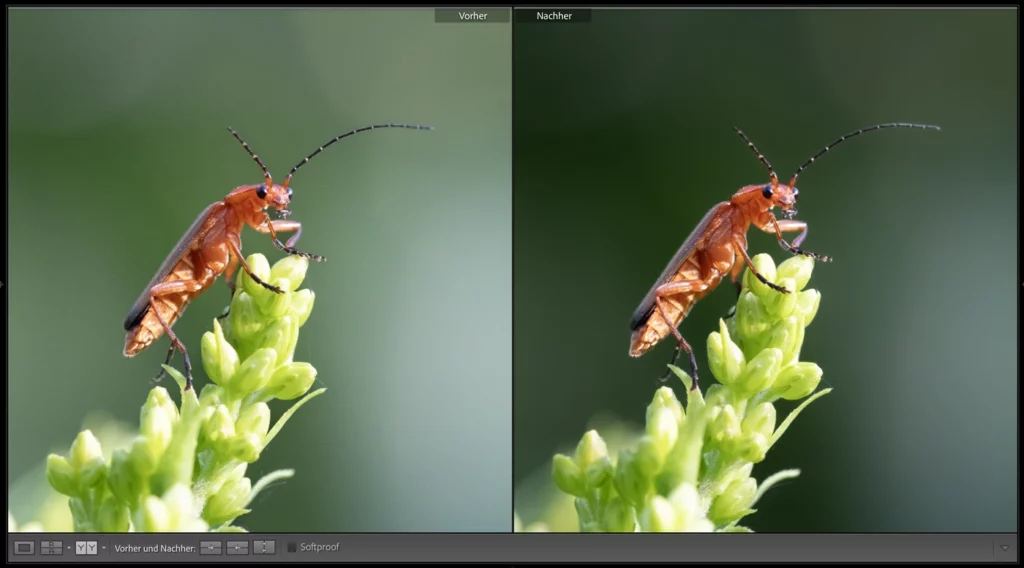Open toolbar options triangle at far right
Screen dimensions: 1024x568
pos(1005,548)
